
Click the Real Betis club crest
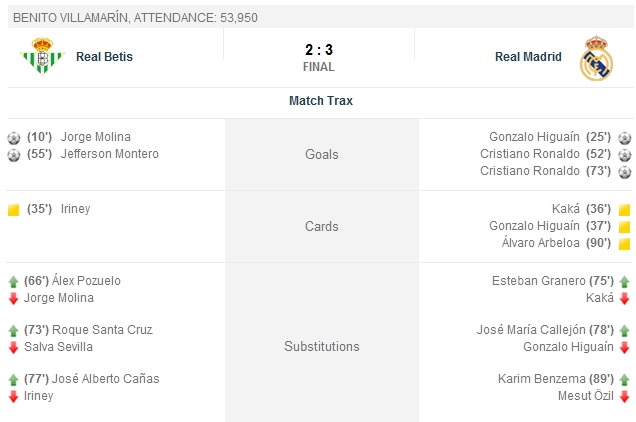41,57
